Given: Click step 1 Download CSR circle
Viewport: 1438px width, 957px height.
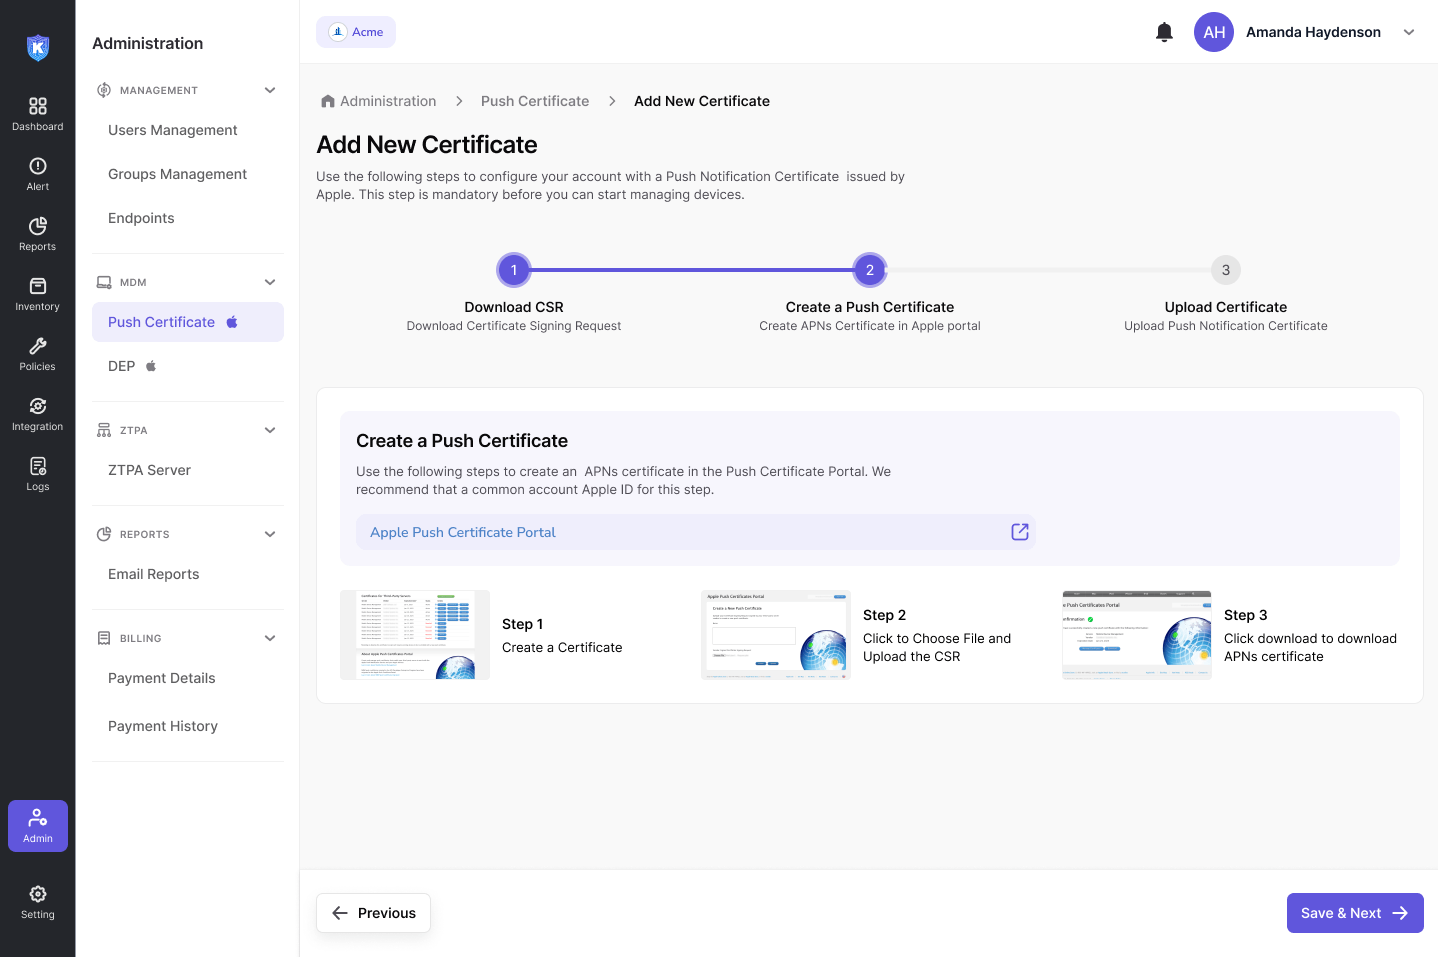Looking at the screenshot, I should (514, 270).
